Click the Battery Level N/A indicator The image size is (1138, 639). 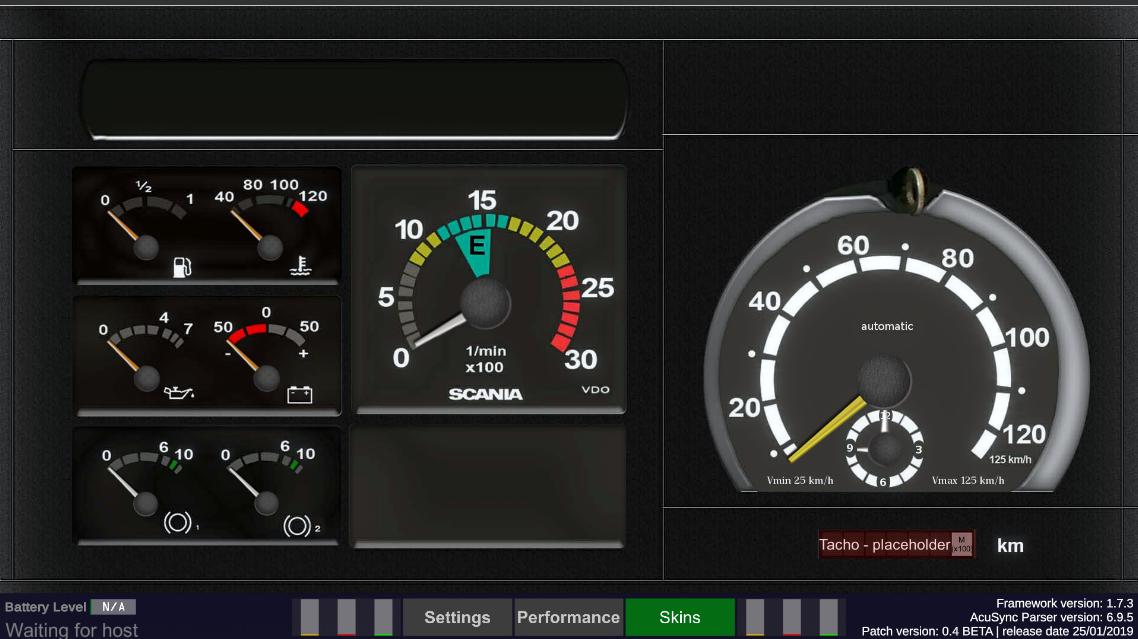coord(113,607)
